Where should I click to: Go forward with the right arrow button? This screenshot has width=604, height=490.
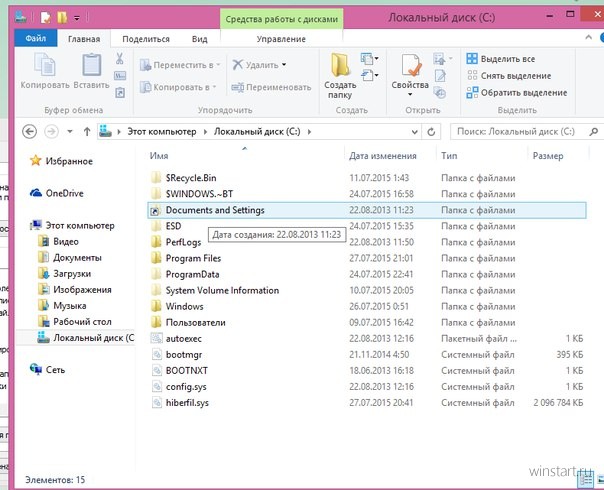51,132
